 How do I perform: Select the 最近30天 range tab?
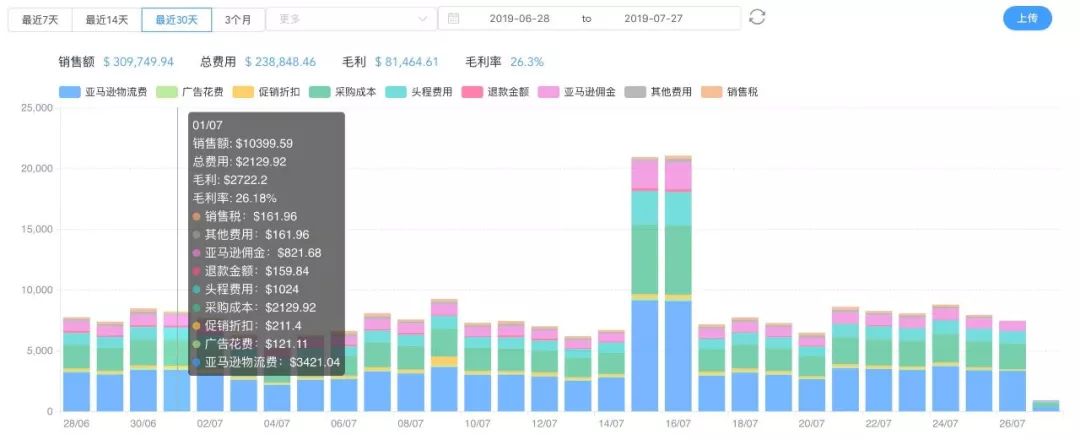point(177,19)
